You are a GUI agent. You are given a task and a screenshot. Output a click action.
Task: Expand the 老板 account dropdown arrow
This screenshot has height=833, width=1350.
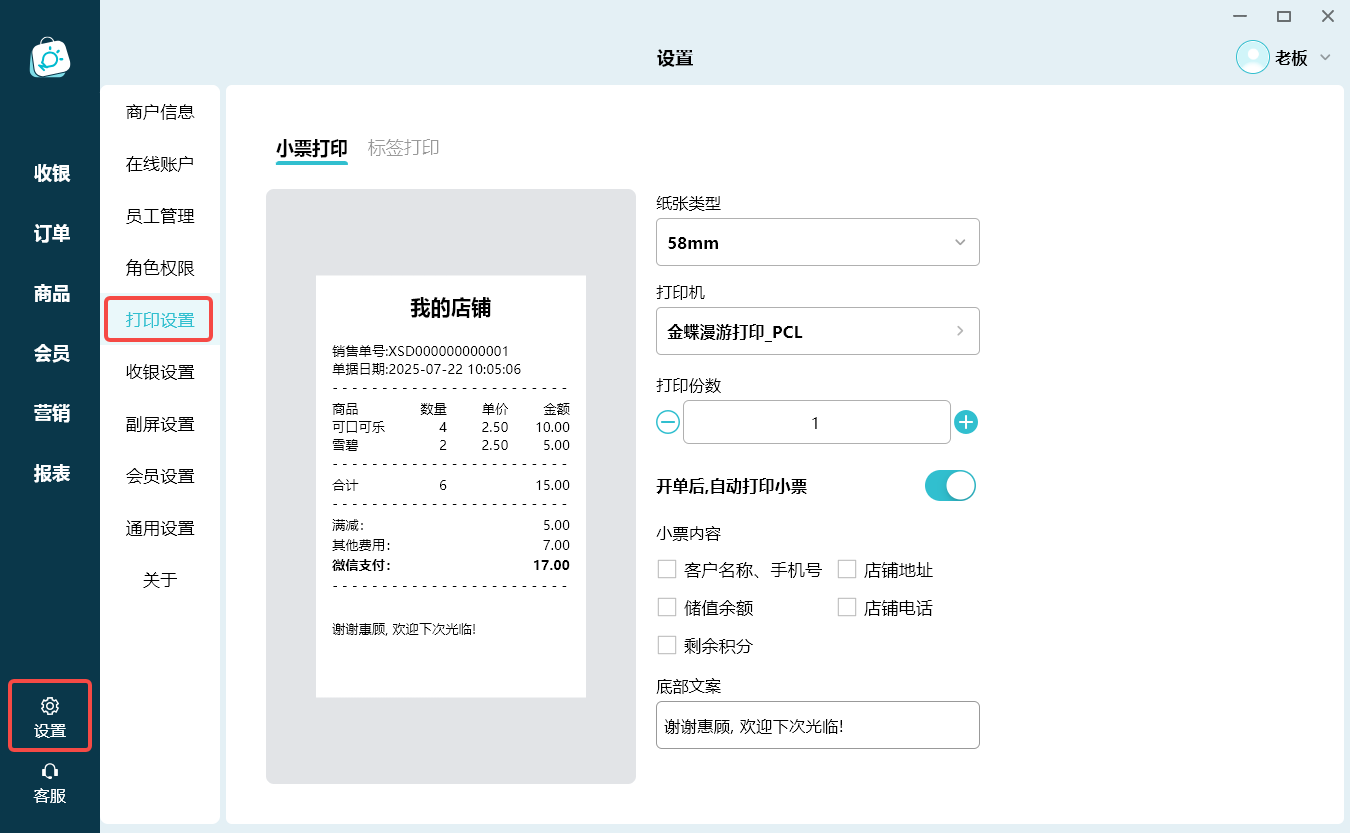point(1326,57)
